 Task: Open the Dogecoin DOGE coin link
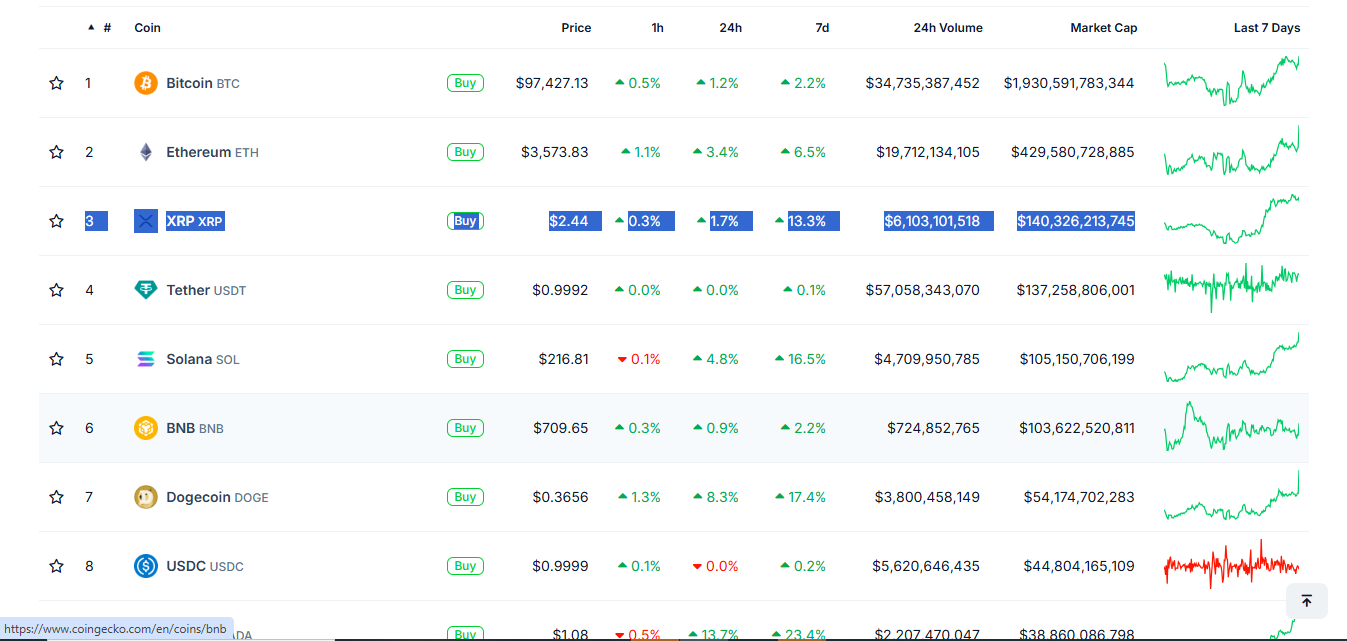pyautogui.click(x=217, y=497)
